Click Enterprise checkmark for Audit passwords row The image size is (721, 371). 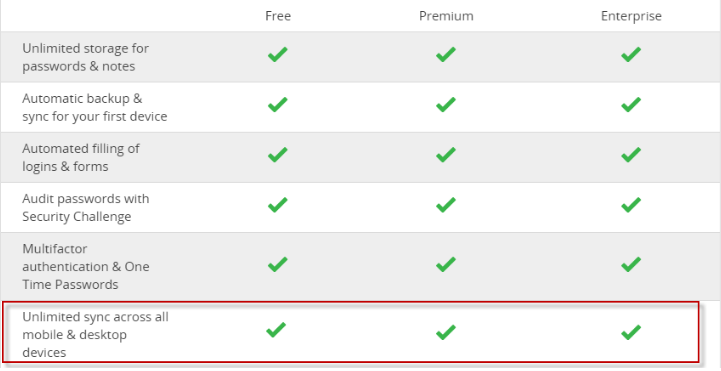pyautogui.click(x=631, y=205)
